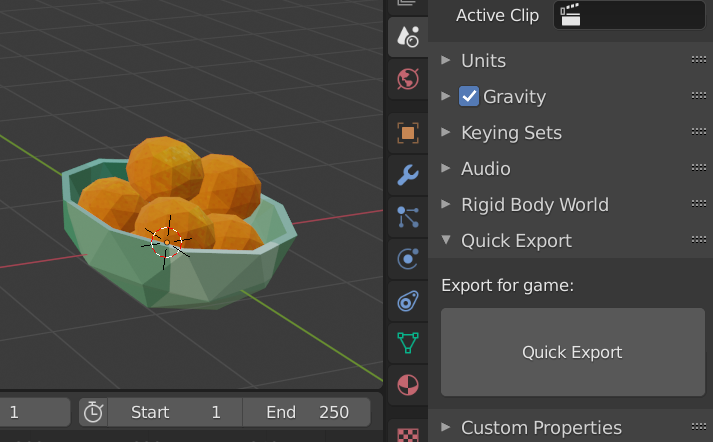713x442 pixels.
Task: Open the Modifiers wrench tab
Action: pos(408,175)
